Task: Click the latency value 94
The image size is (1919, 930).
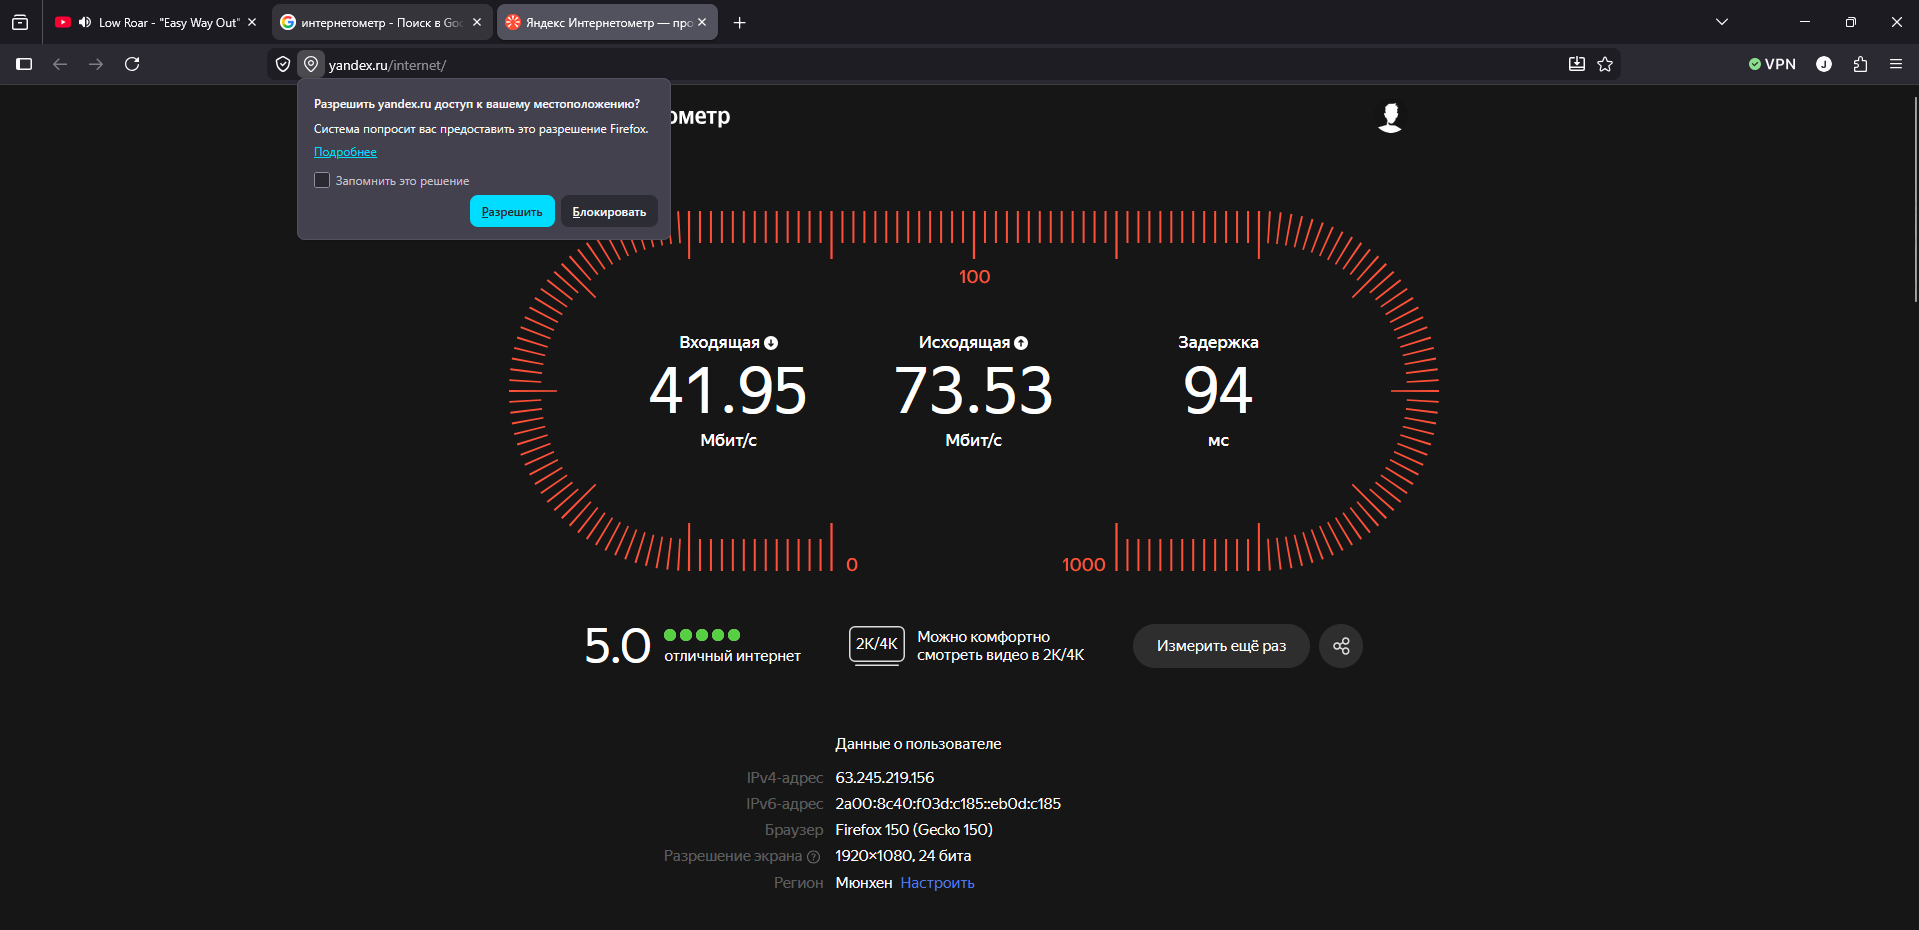Action: [1218, 390]
